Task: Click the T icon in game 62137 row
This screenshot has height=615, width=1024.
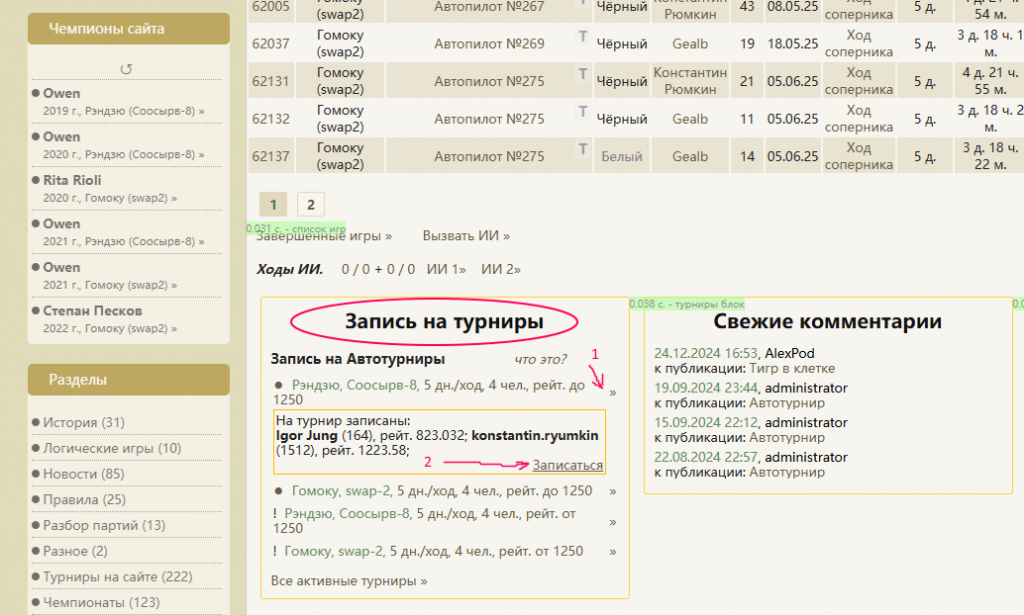Action: point(583,149)
